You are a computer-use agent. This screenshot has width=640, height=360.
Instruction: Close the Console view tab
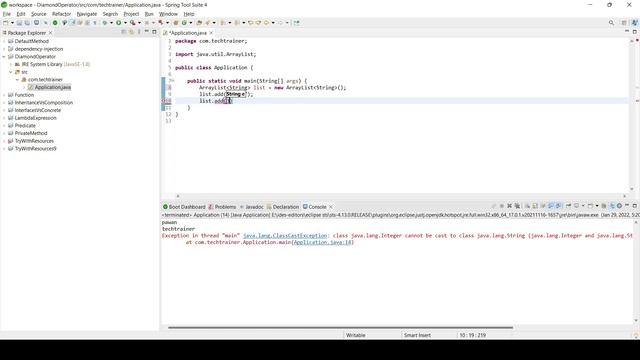tap(331, 207)
